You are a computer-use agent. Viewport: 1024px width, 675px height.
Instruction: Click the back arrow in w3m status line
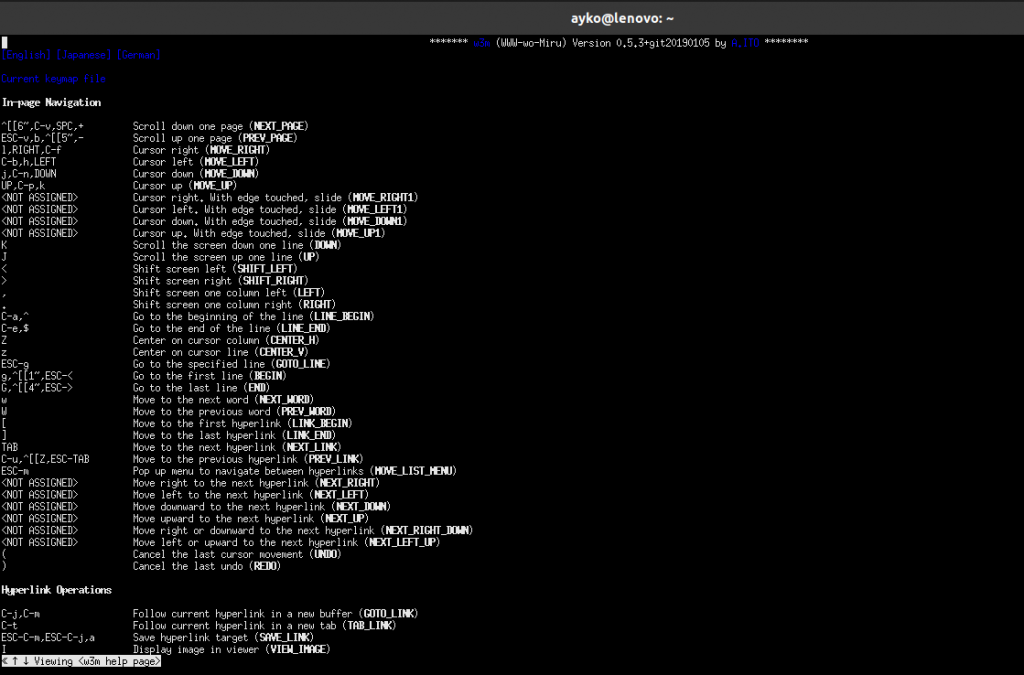click(x=6, y=661)
